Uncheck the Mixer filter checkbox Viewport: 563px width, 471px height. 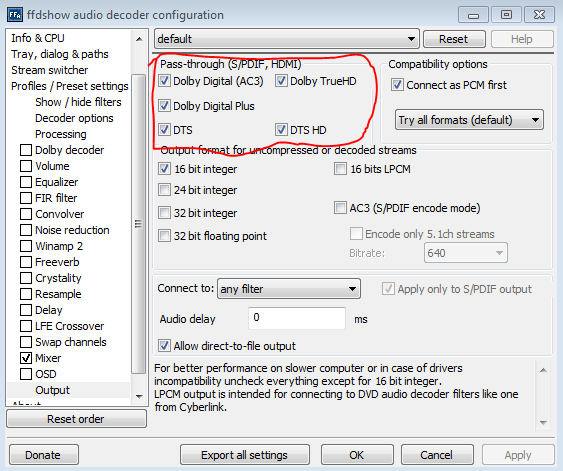click(x=25, y=358)
